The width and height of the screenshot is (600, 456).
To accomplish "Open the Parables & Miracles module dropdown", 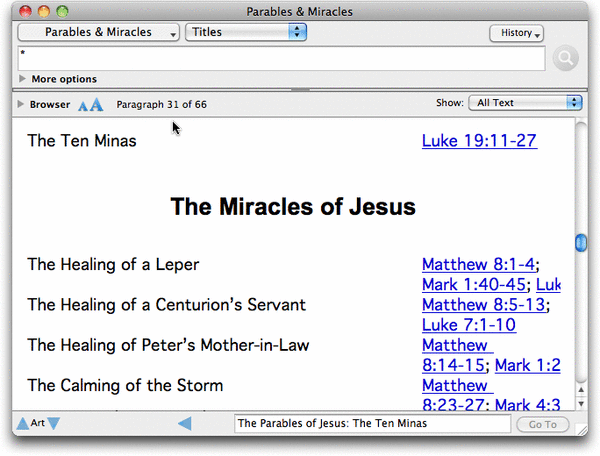I will coord(99,33).
